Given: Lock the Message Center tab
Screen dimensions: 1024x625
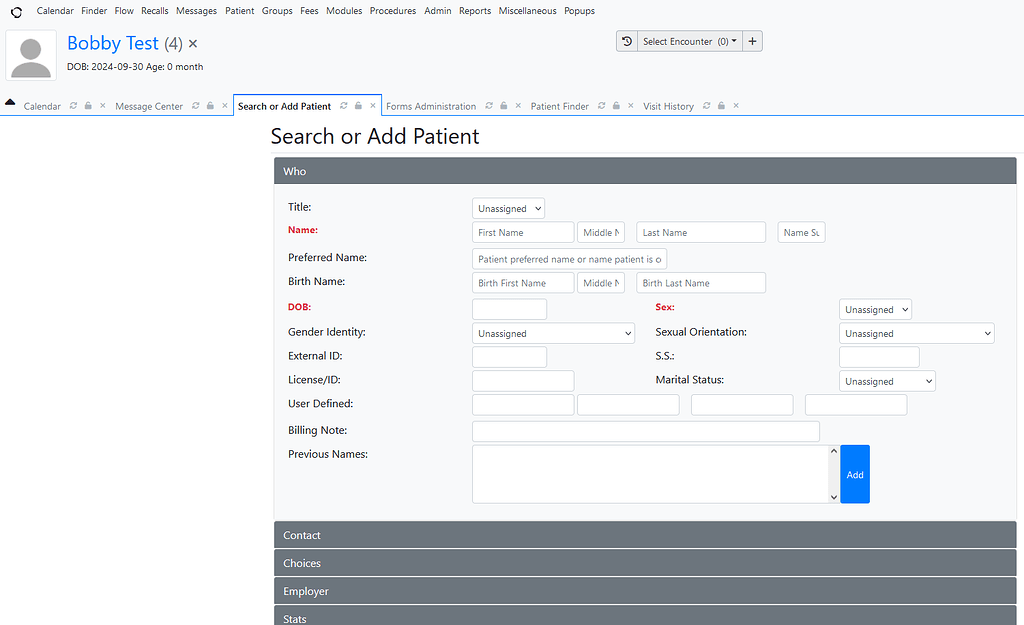Looking at the screenshot, I should pyautogui.click(x=208, y=105).
